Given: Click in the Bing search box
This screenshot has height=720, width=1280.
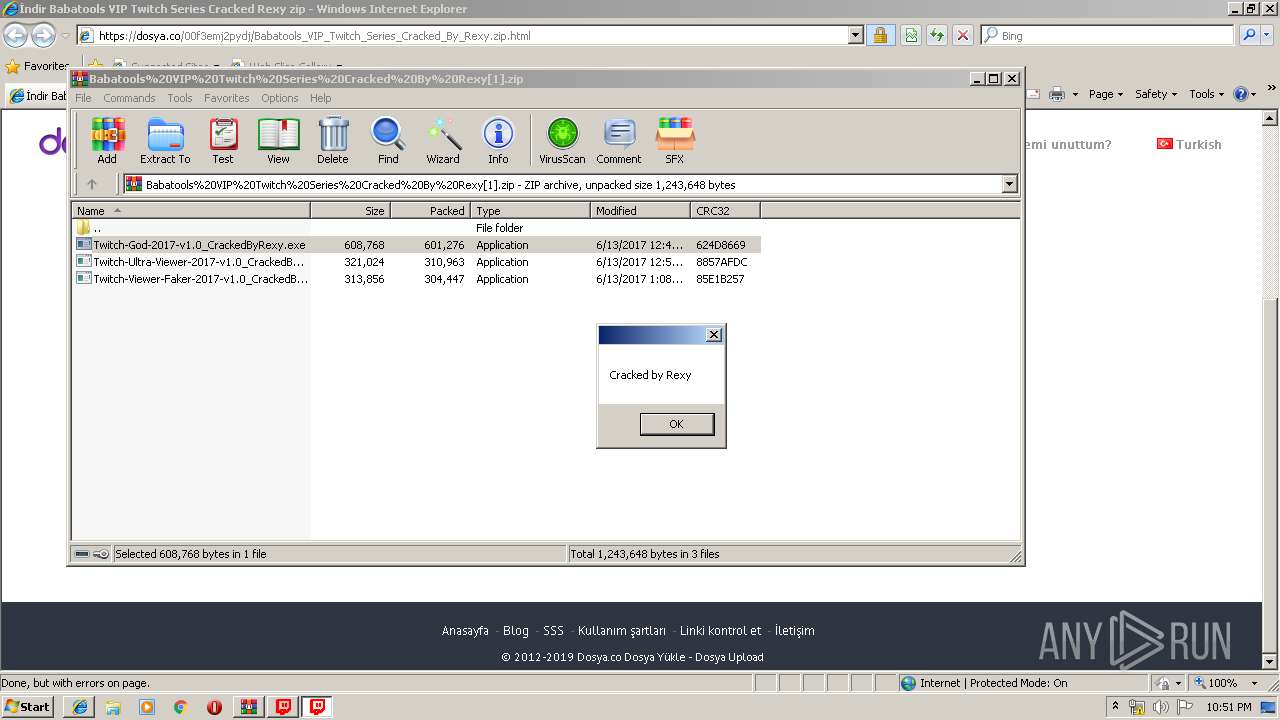Looking at the screenshot, I should click(1108, 35).
